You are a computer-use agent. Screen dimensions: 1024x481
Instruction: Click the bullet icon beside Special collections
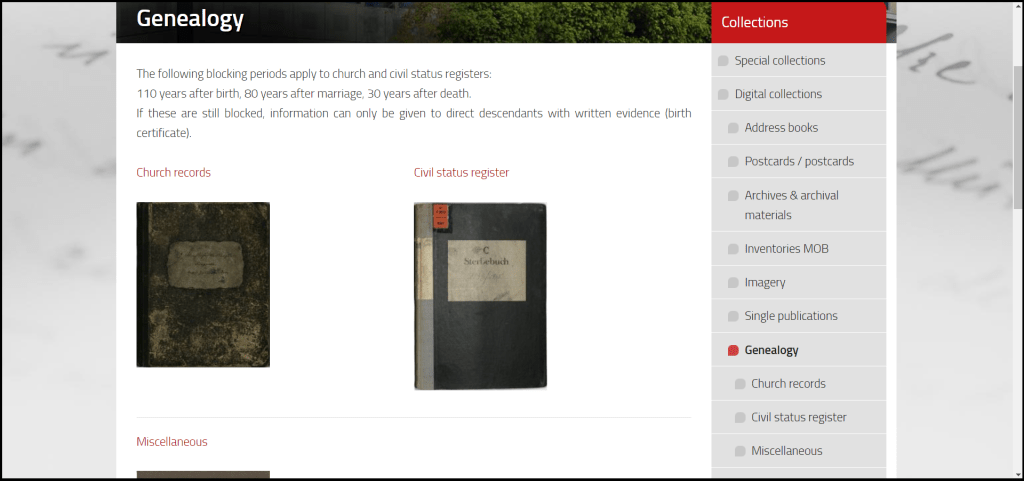(723, 61)
